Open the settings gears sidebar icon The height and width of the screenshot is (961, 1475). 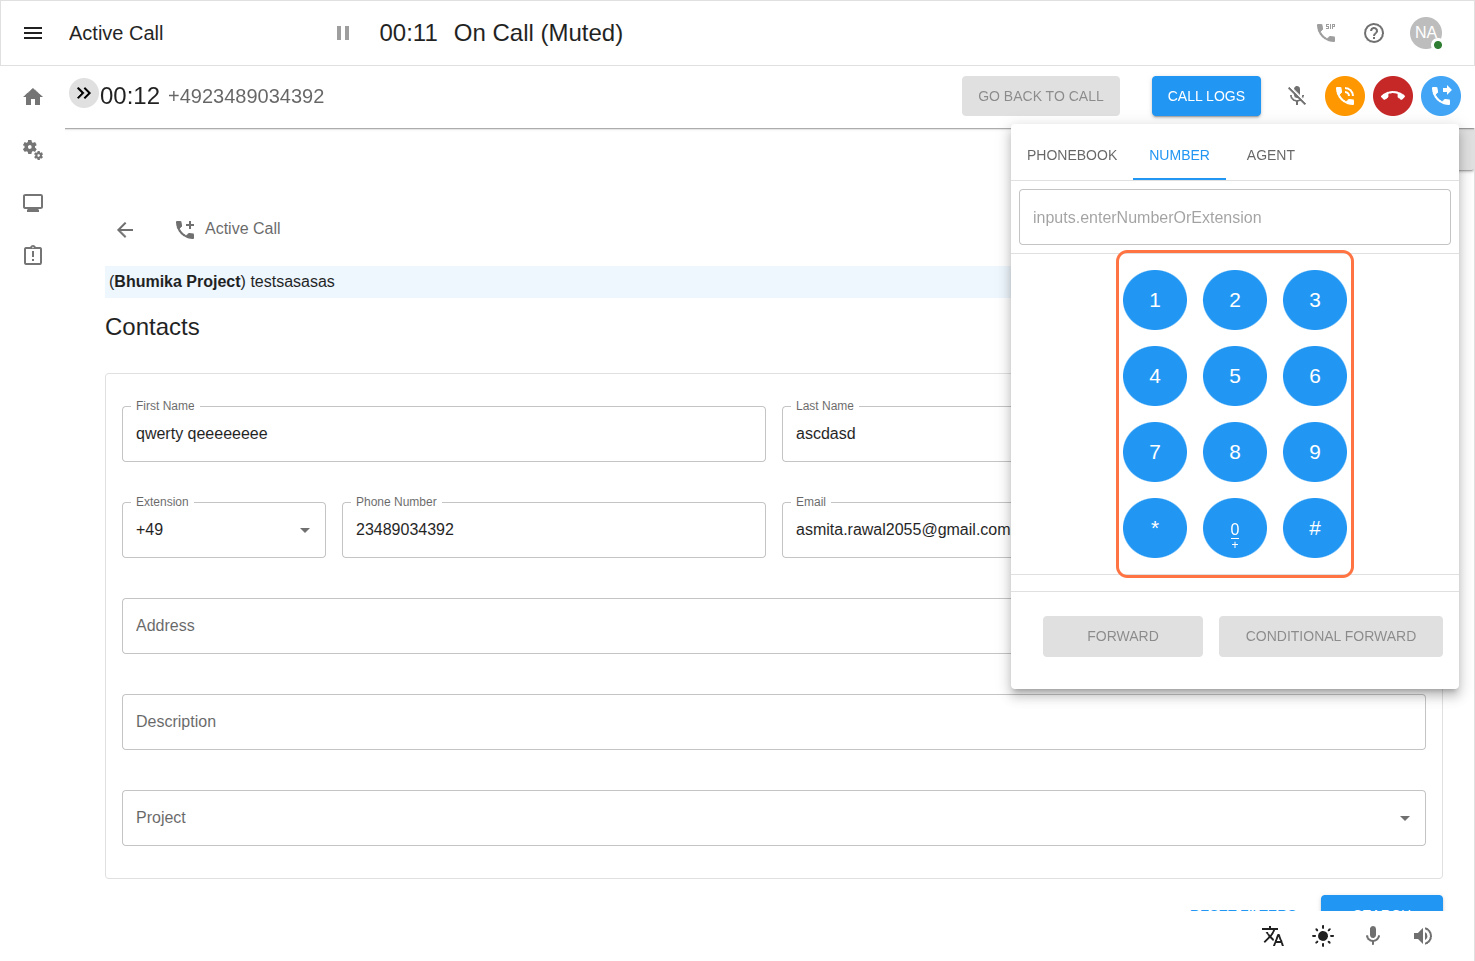[33, 150]
